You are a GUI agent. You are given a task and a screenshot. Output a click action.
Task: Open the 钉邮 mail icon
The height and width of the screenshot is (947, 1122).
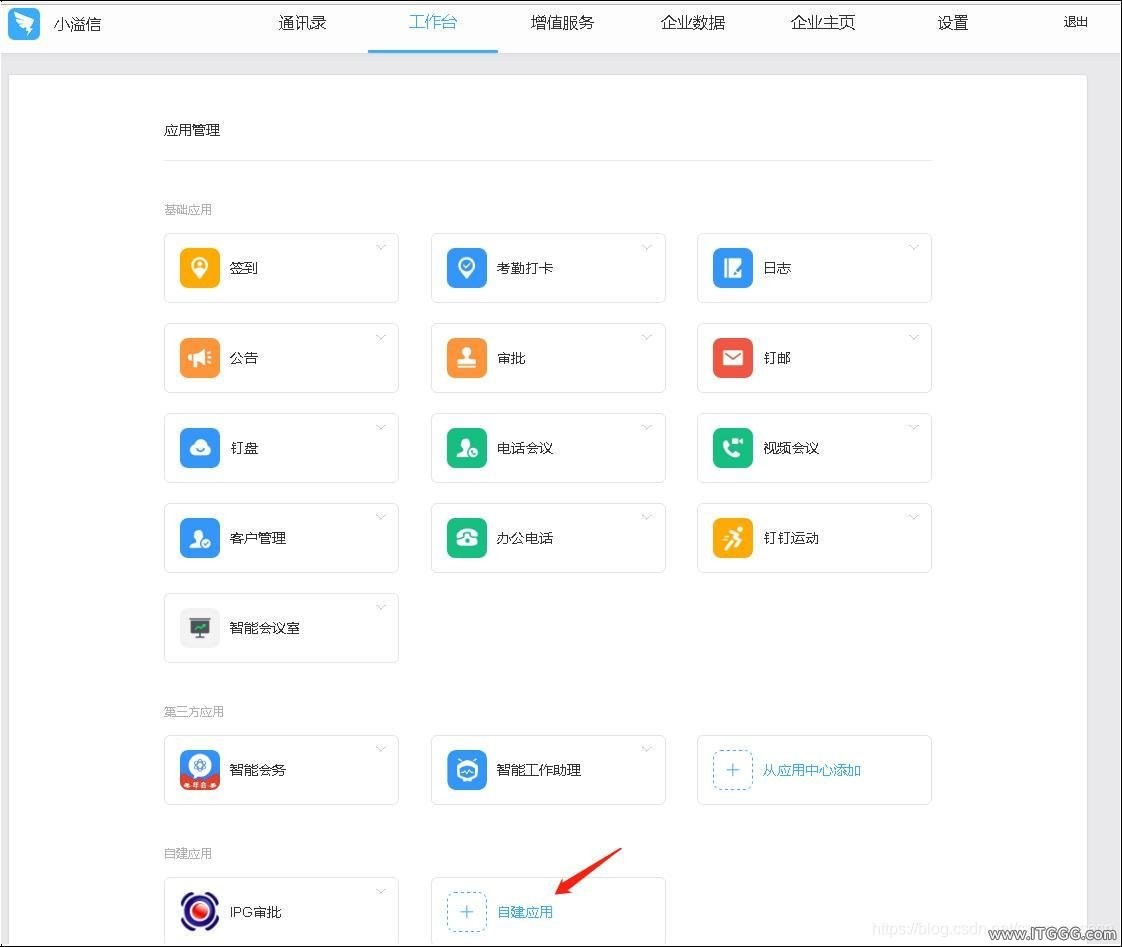(x=733, y=358)
